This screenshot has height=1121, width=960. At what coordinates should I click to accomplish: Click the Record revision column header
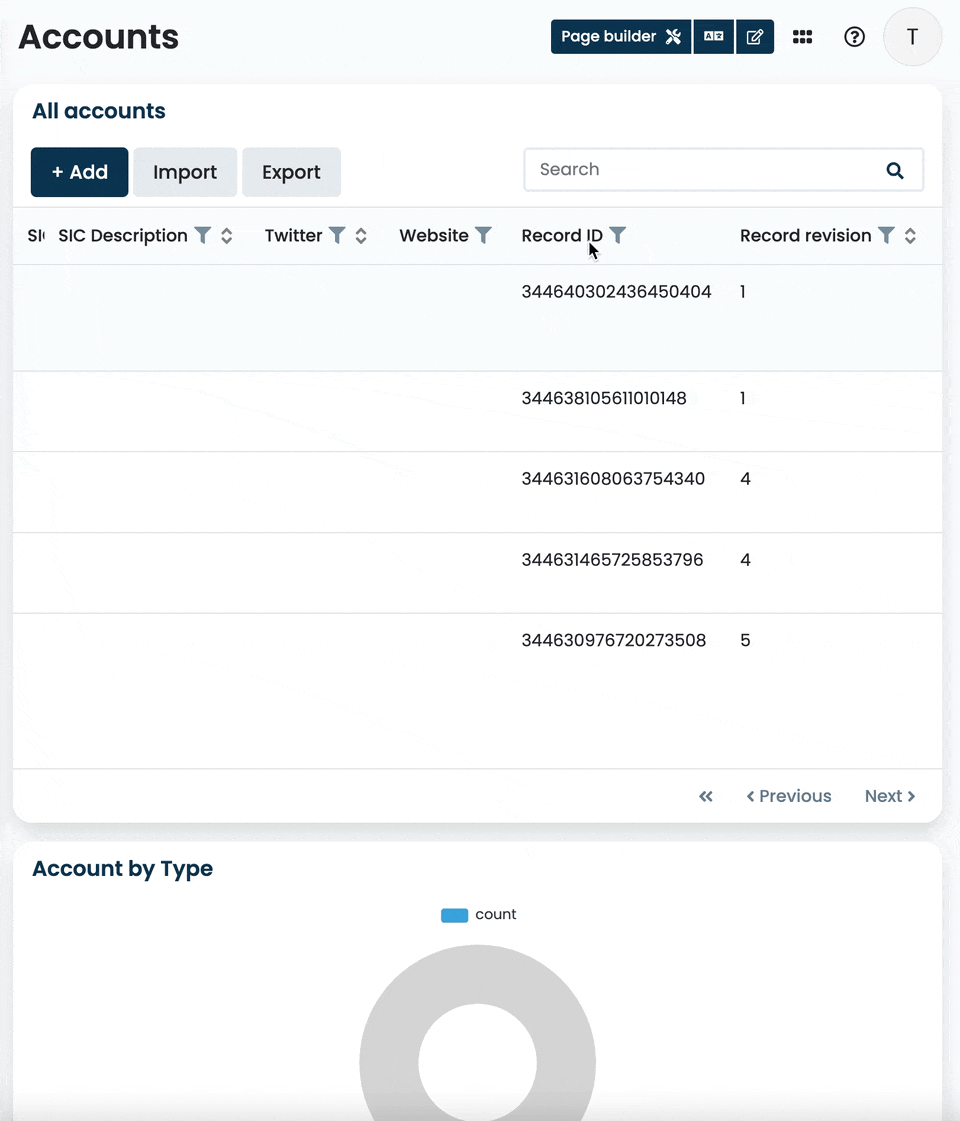click(806, 235)
